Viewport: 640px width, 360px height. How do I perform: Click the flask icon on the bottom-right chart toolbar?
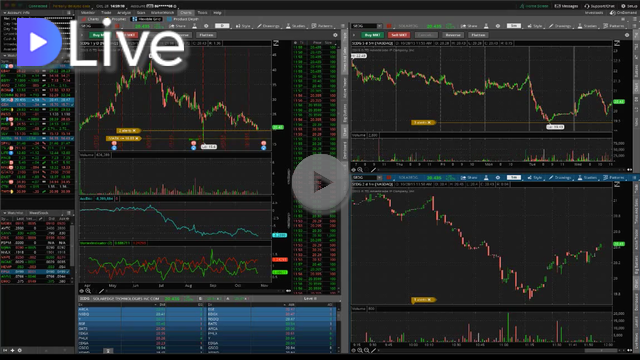(x=486, y=178)
